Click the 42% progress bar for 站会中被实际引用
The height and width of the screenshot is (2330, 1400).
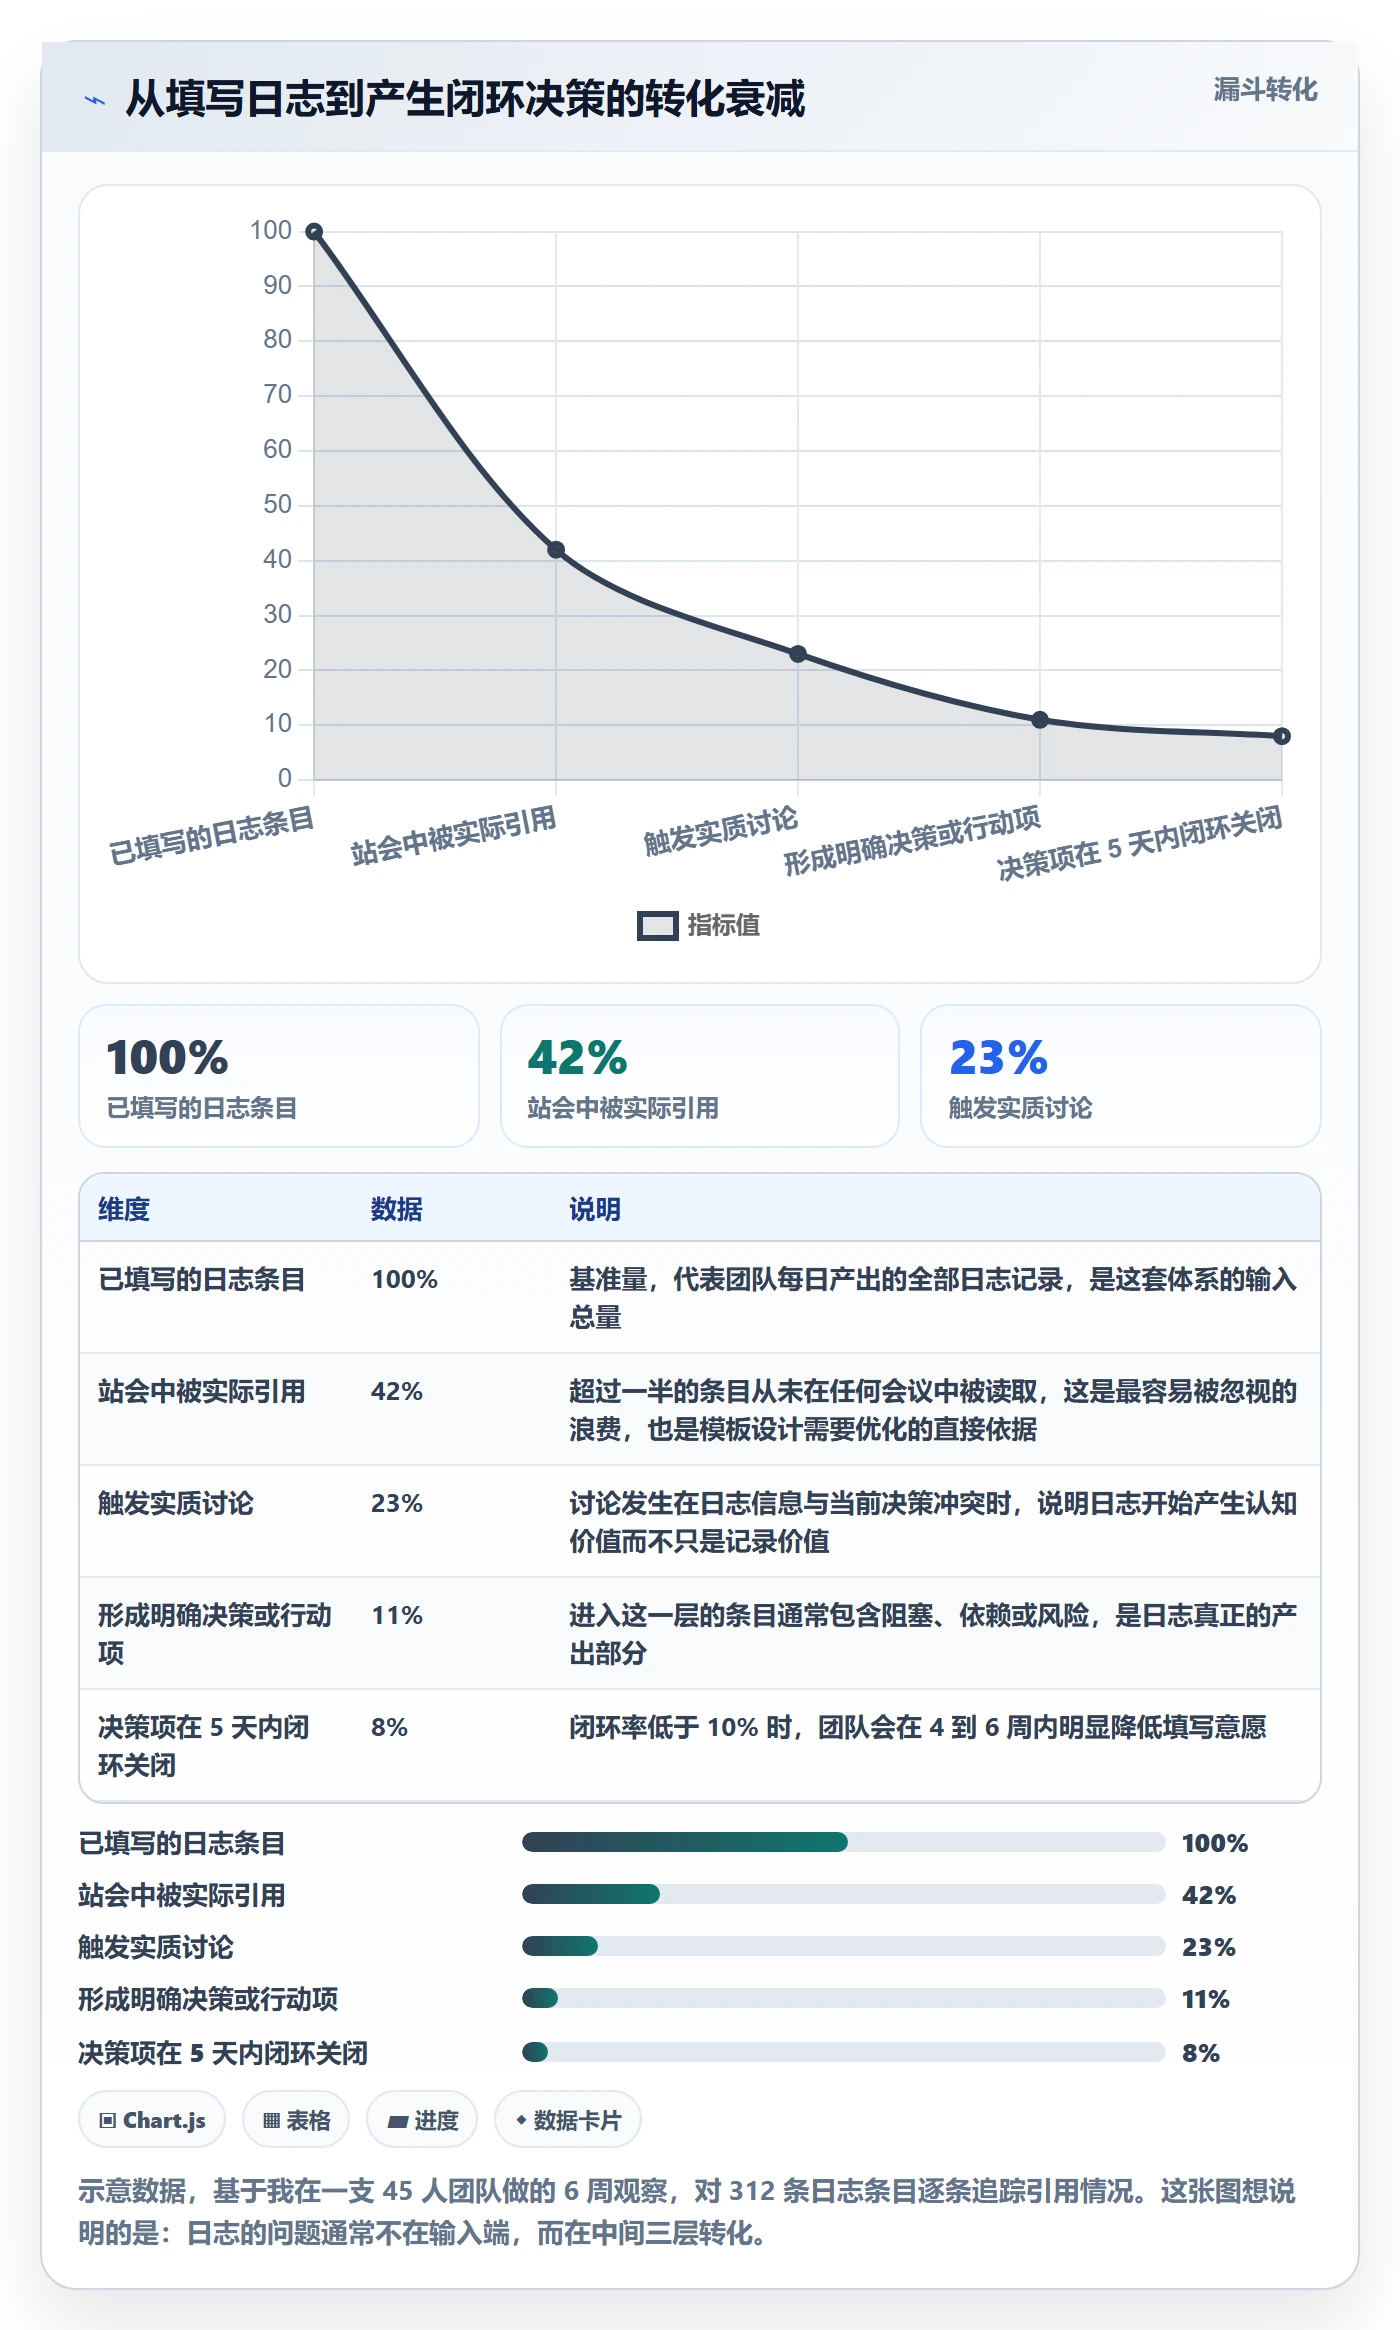point(843,1894)
